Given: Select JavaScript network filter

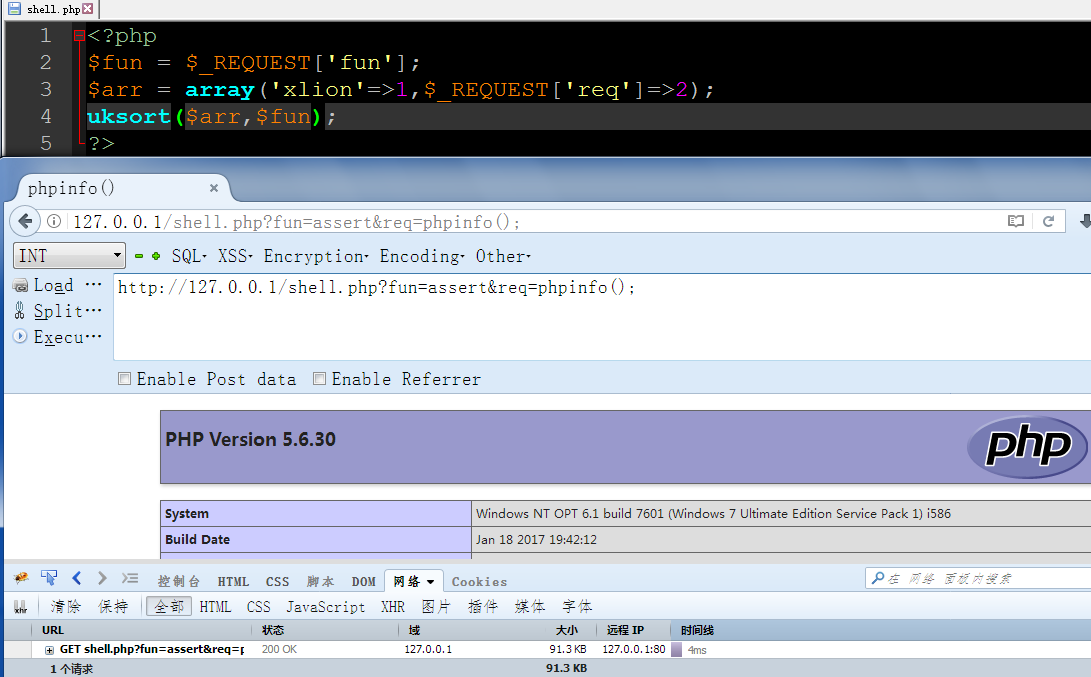Looking at the screenshot, I should click(x=326, y=607).
